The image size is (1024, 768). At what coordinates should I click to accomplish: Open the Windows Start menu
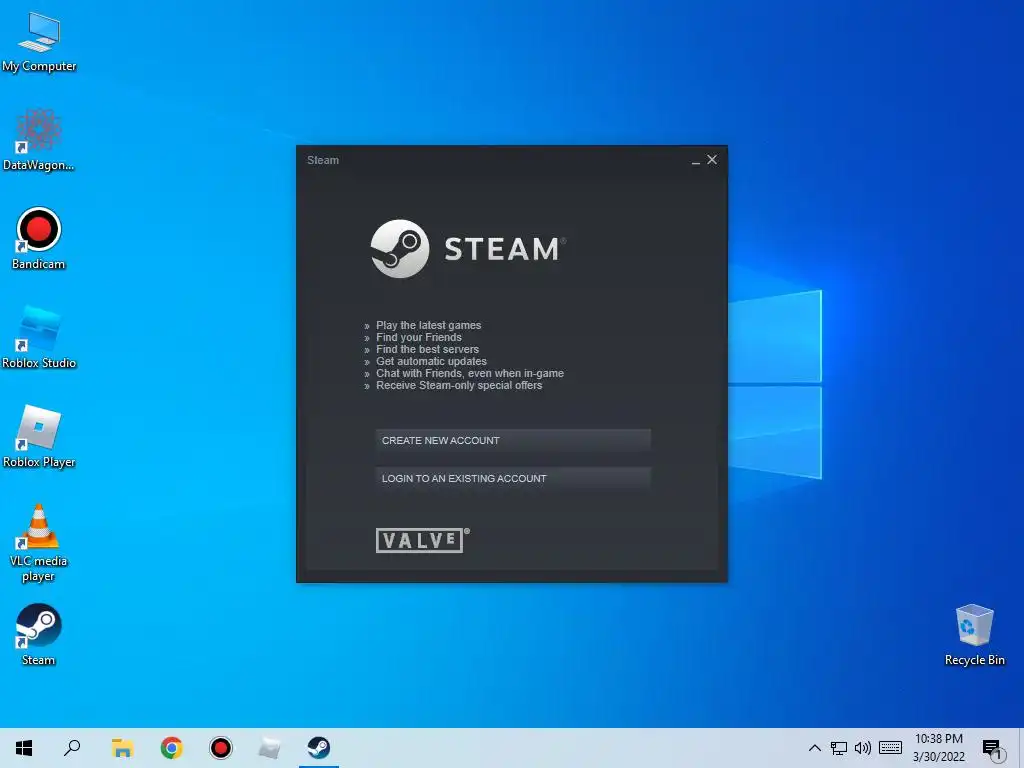(x=24, y=748)
